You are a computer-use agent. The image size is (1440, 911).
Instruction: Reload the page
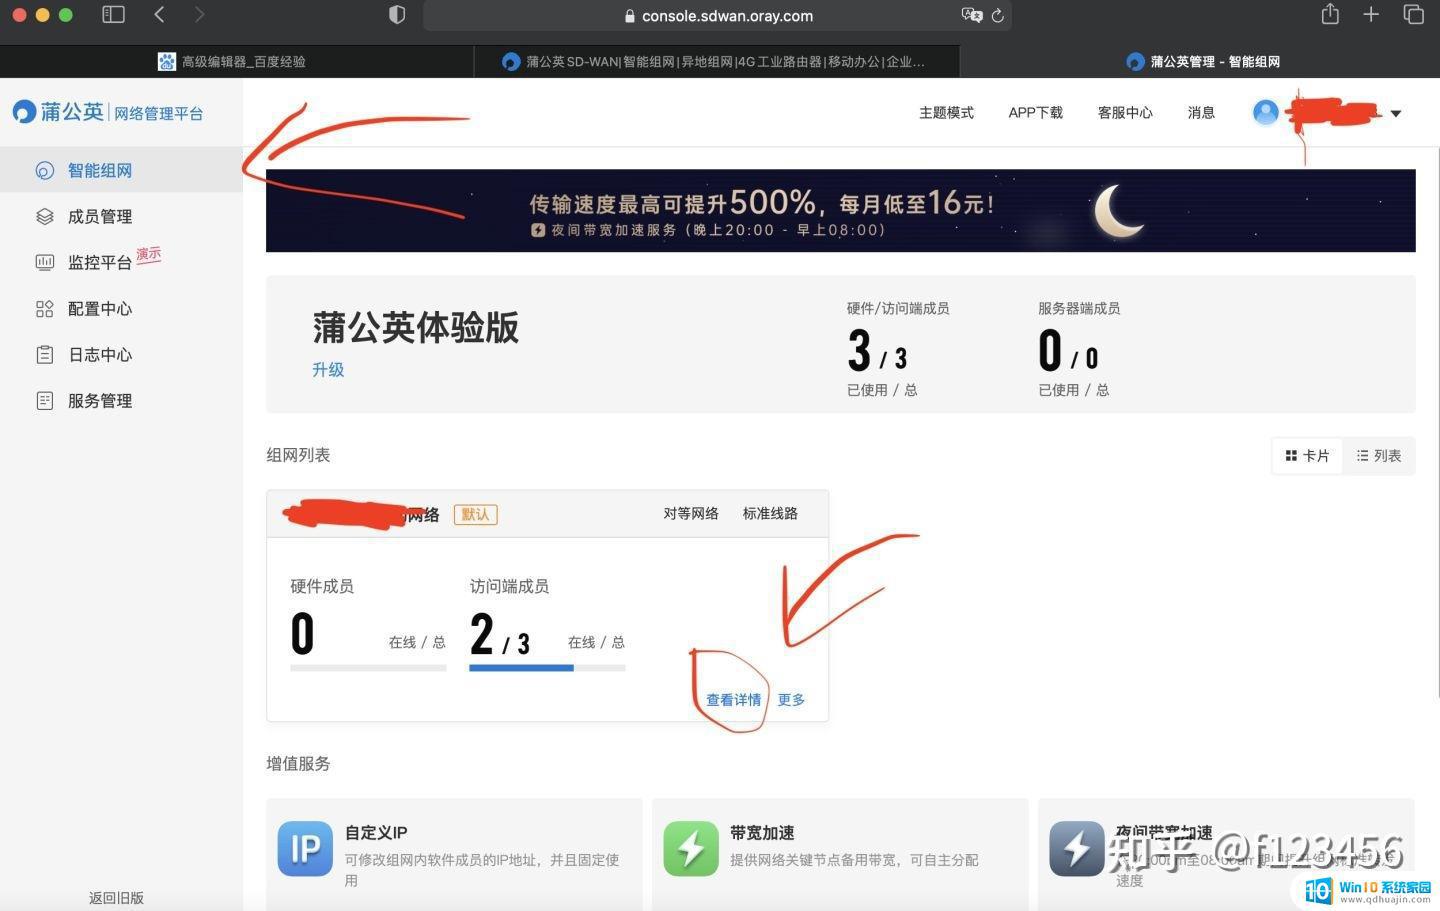[x=998, y=16]
